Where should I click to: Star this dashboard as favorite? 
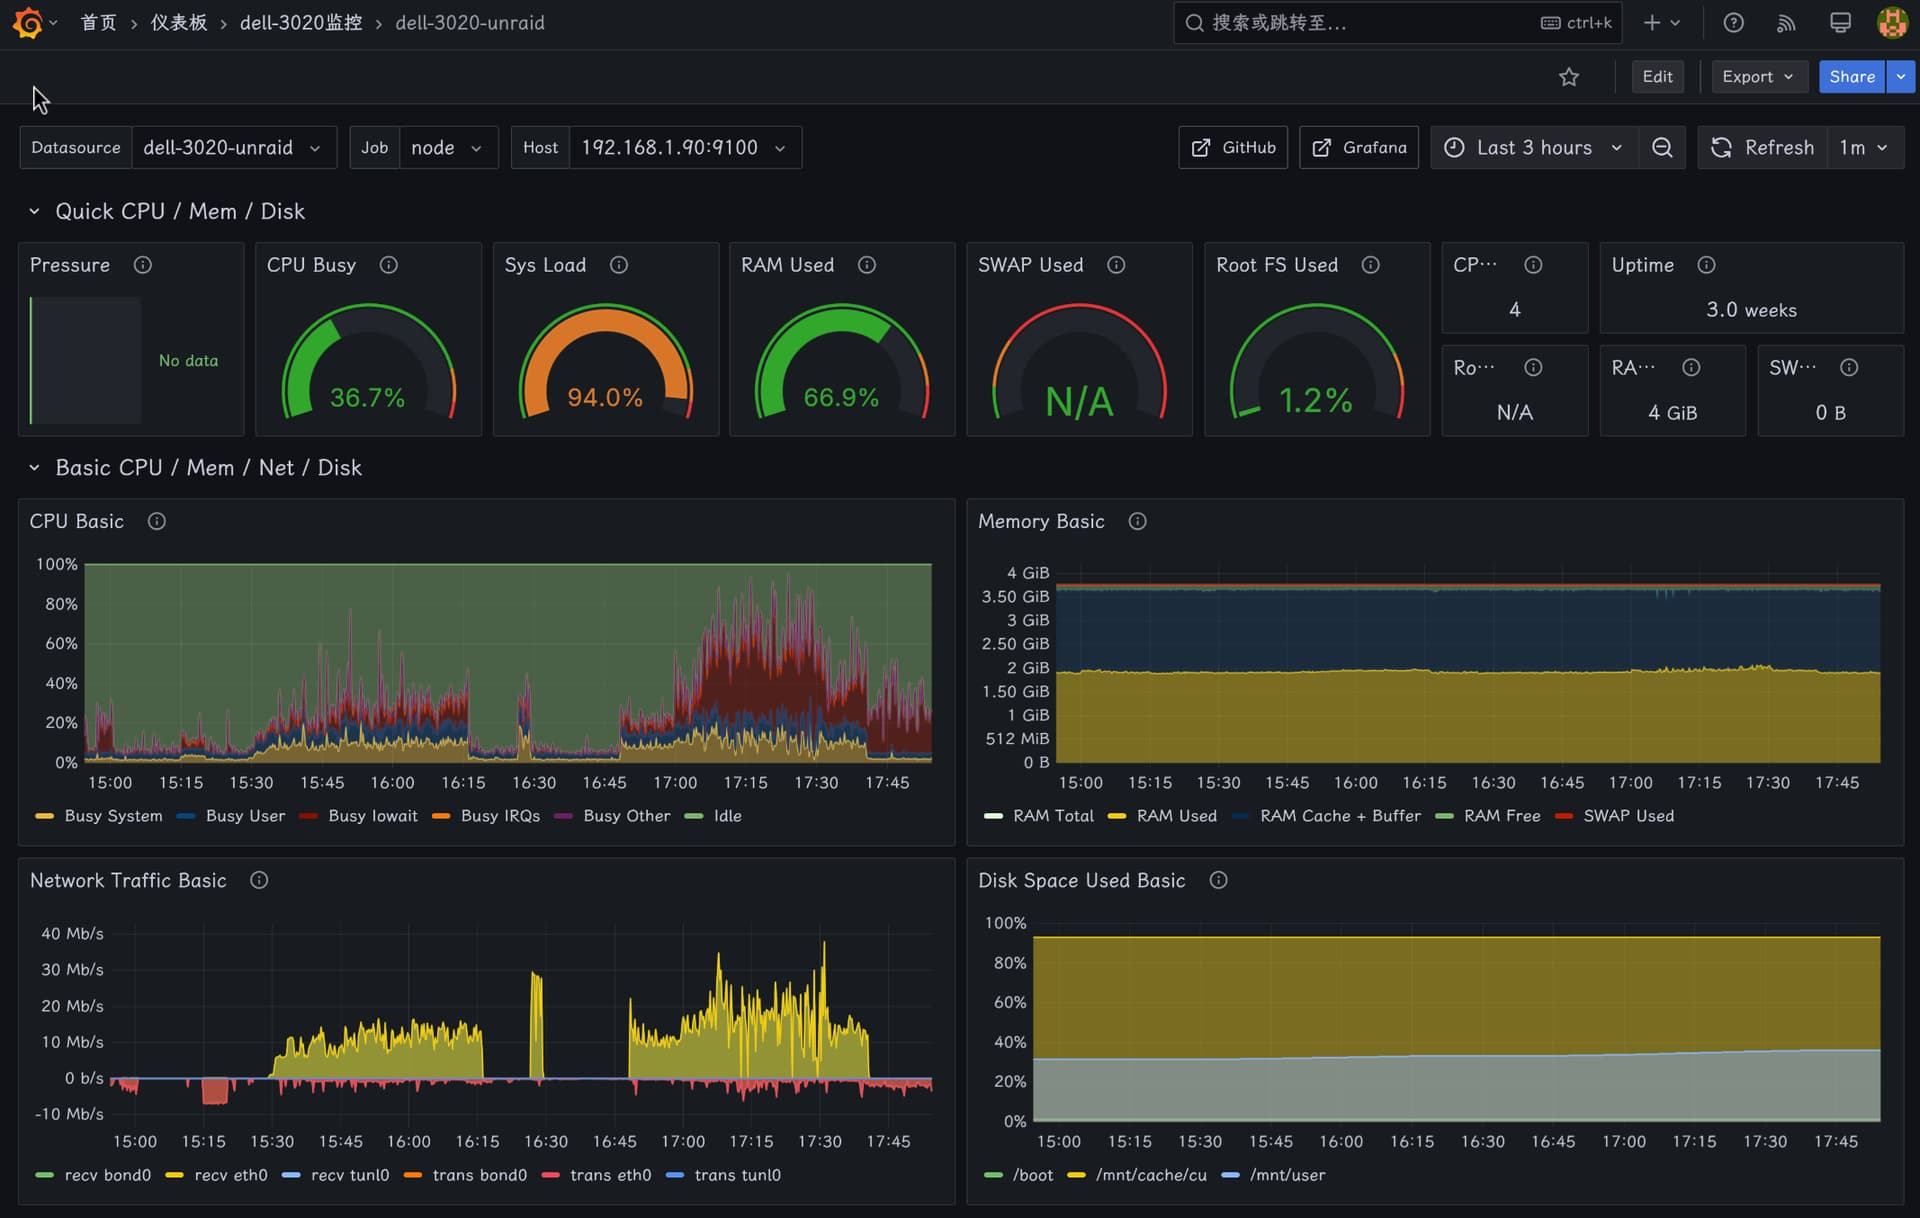tap(1569, 77)
